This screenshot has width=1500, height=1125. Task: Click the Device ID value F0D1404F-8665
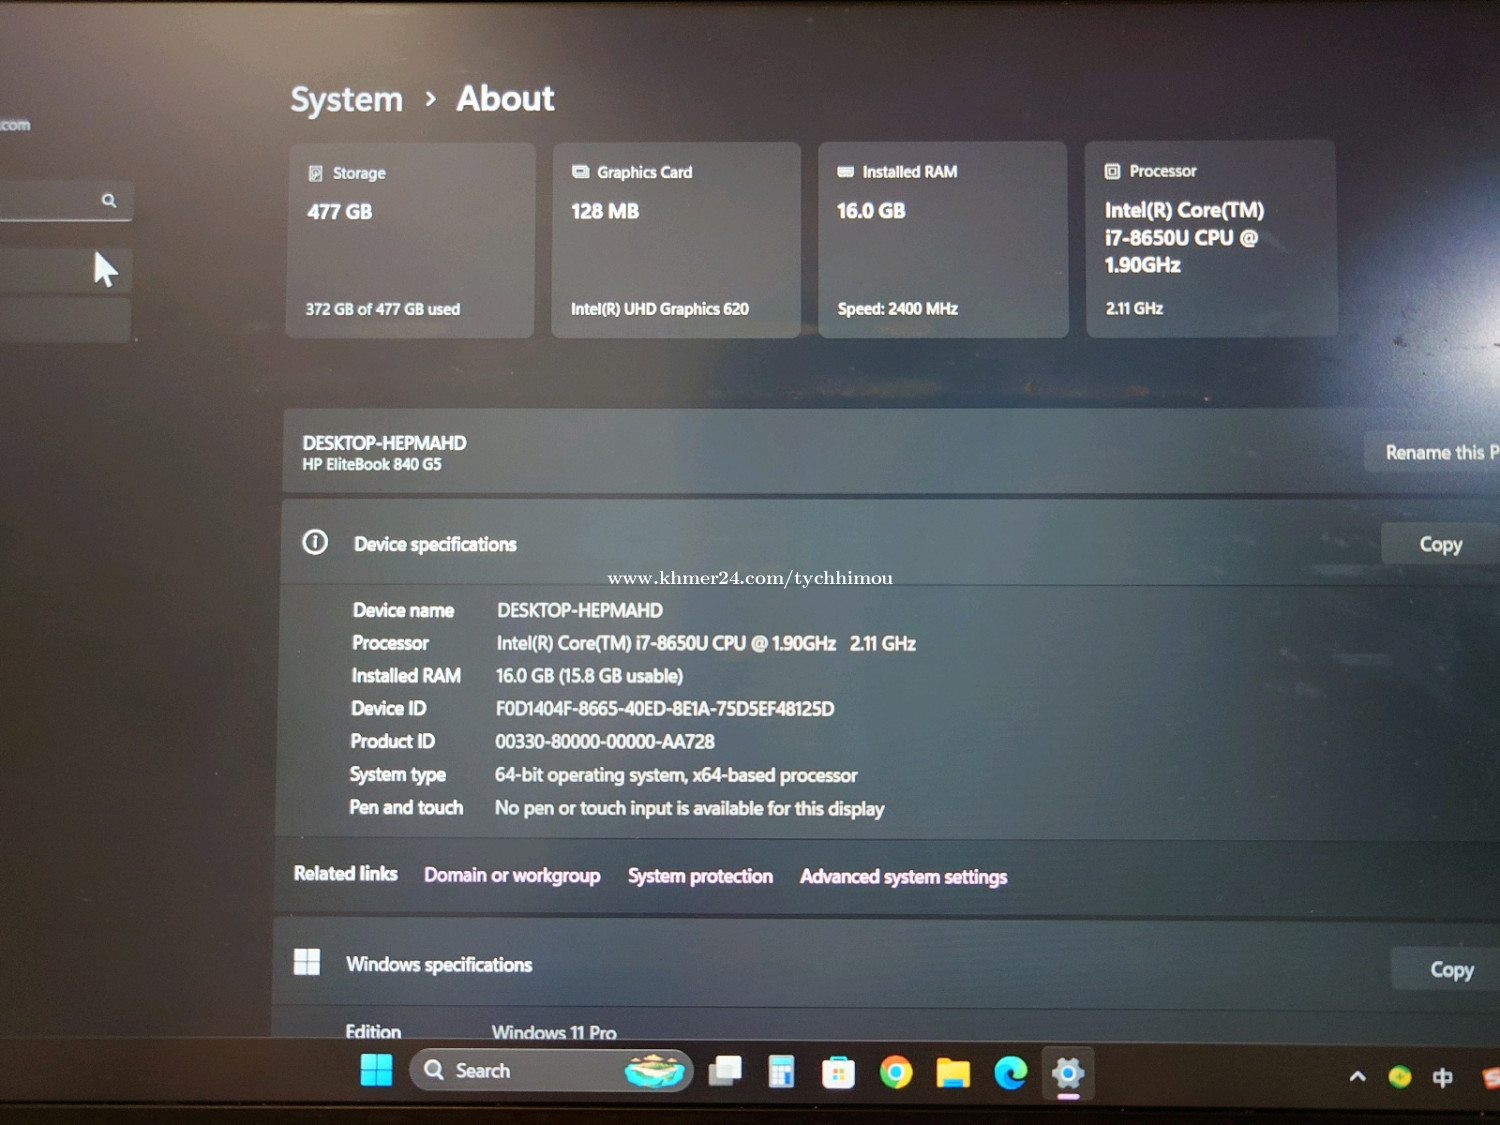665,709
